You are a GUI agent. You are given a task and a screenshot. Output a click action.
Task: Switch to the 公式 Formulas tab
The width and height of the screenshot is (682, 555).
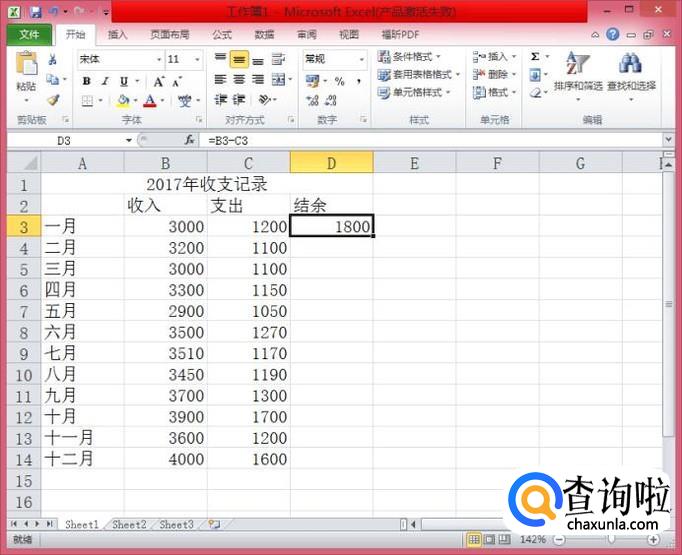click(222, 35)
